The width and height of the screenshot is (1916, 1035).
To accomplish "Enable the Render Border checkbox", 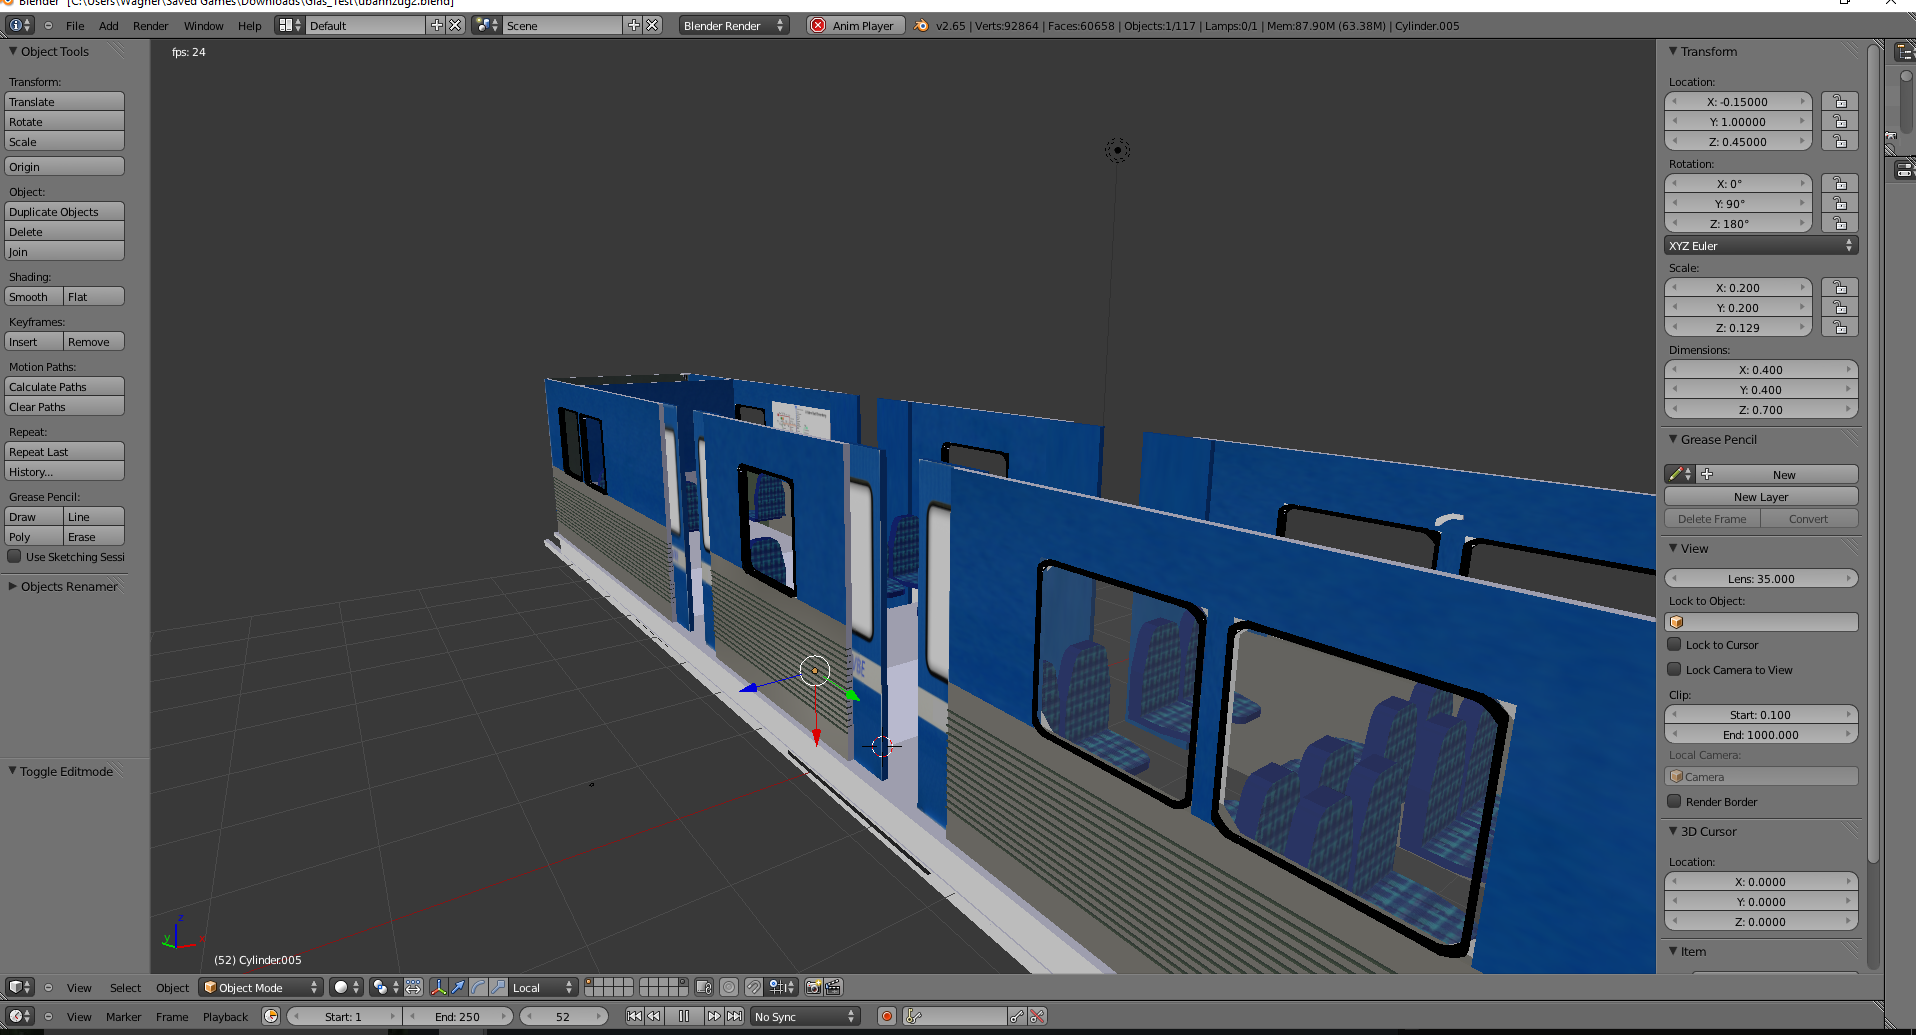I will [x=1674, y=801].
